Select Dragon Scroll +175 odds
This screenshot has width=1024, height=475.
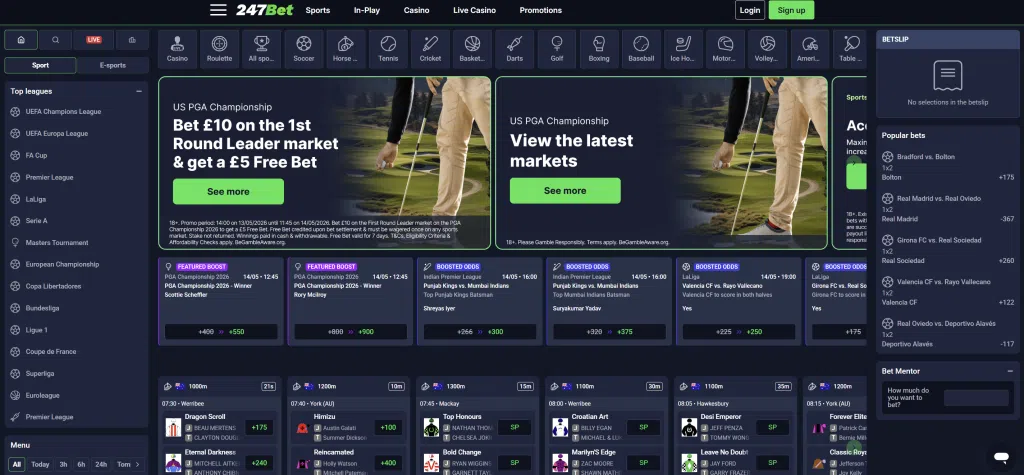coord(259,428)
